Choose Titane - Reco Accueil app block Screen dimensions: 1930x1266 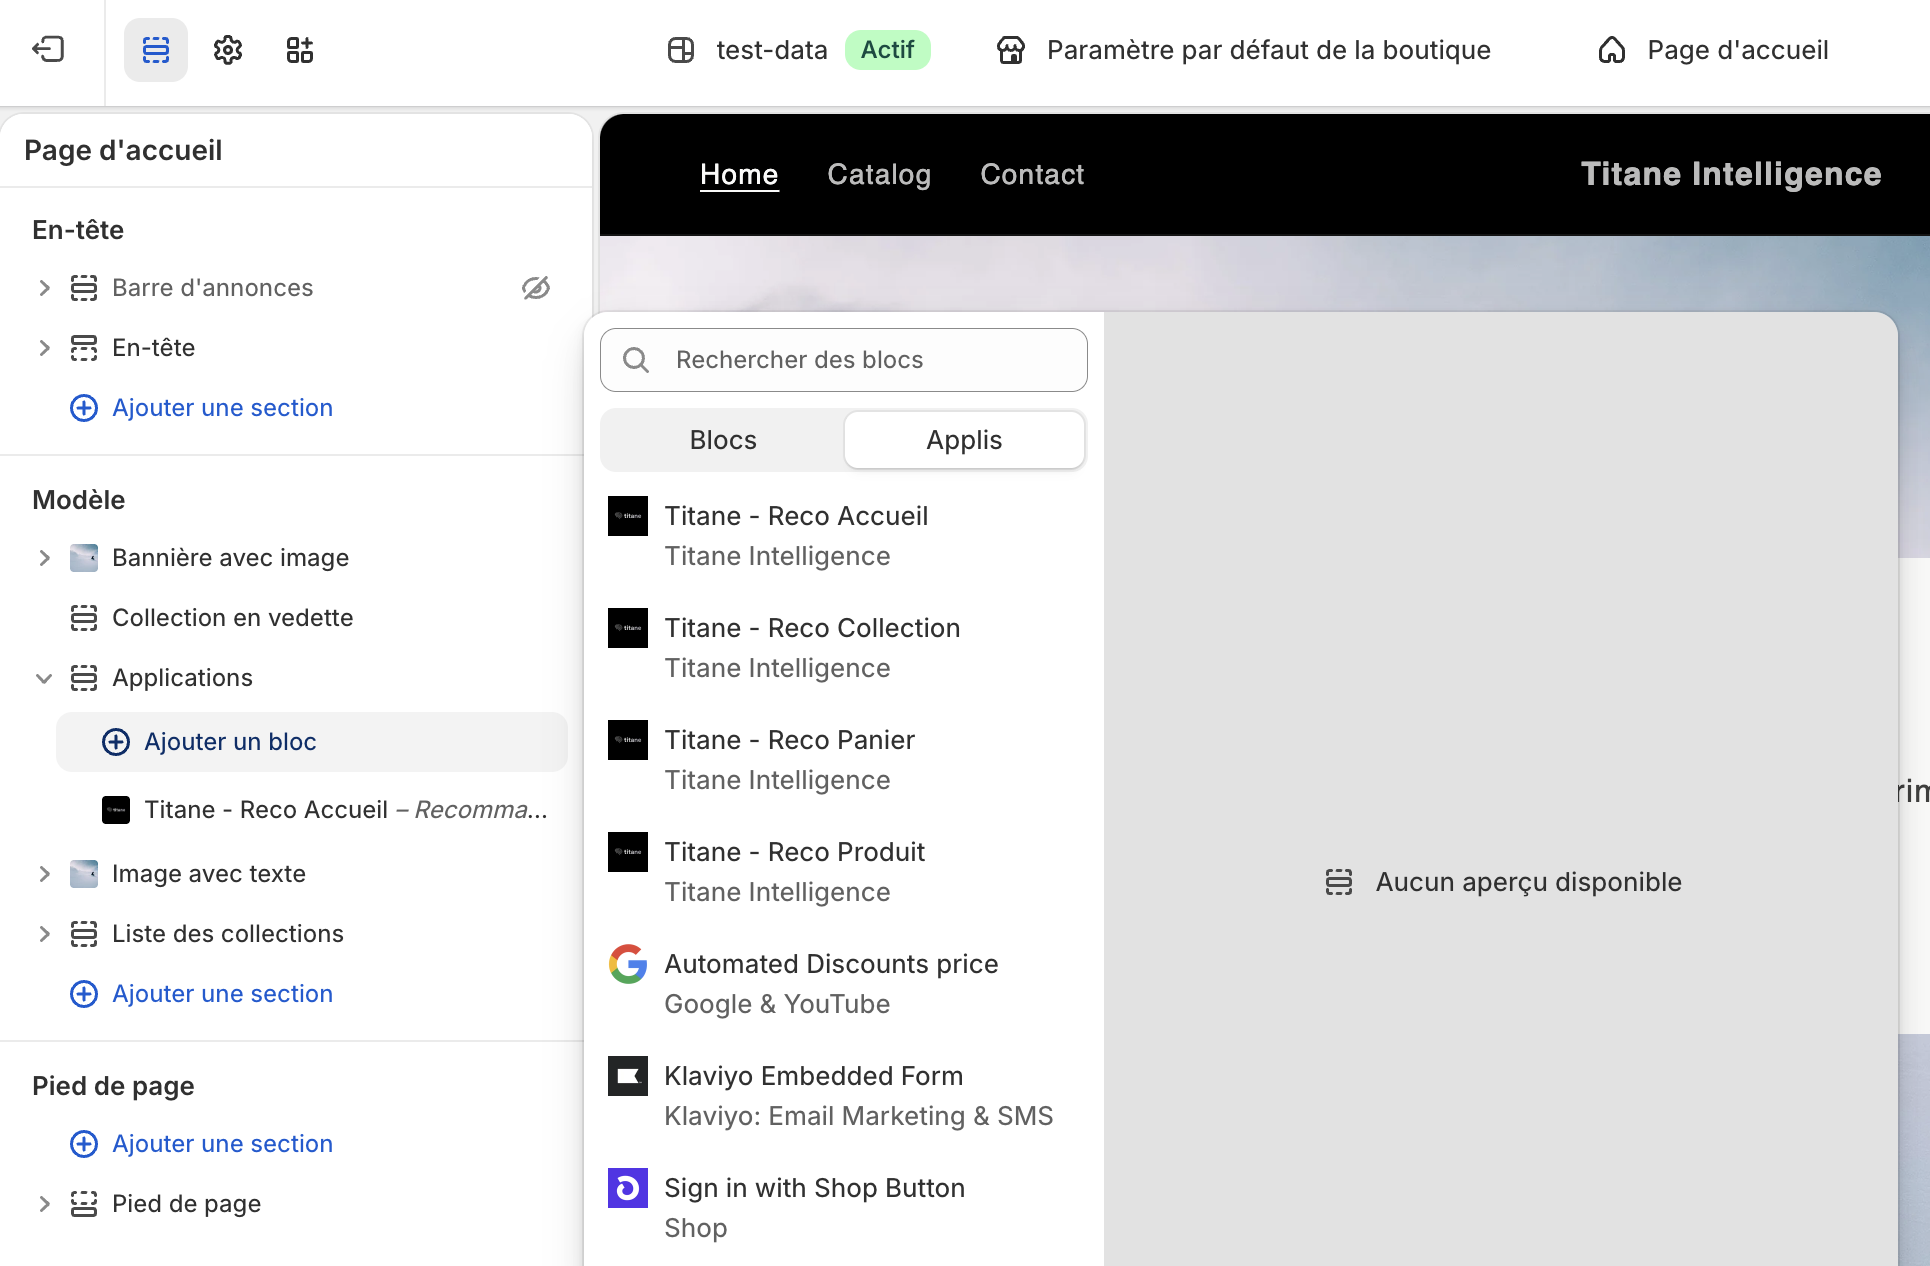coord(844,536)
